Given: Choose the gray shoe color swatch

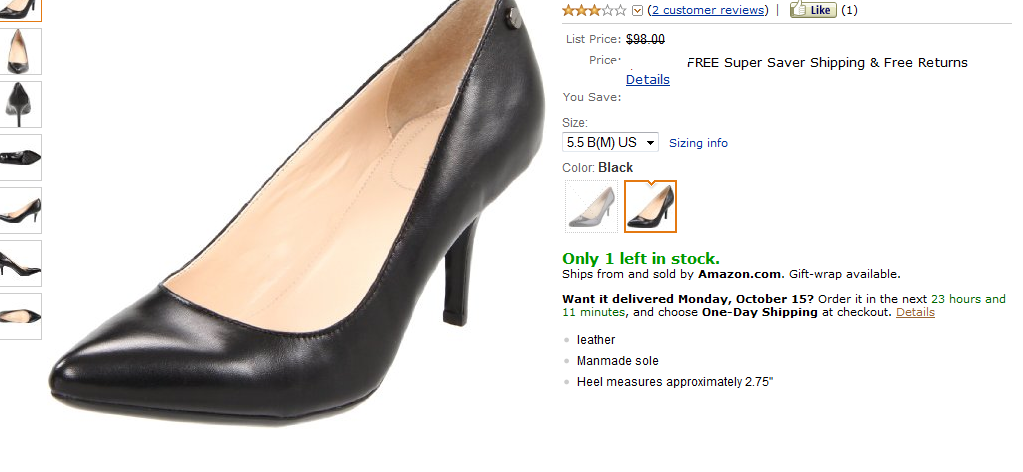Looking at the screenshot, I should pyautogui.click(x=591, y=206).
